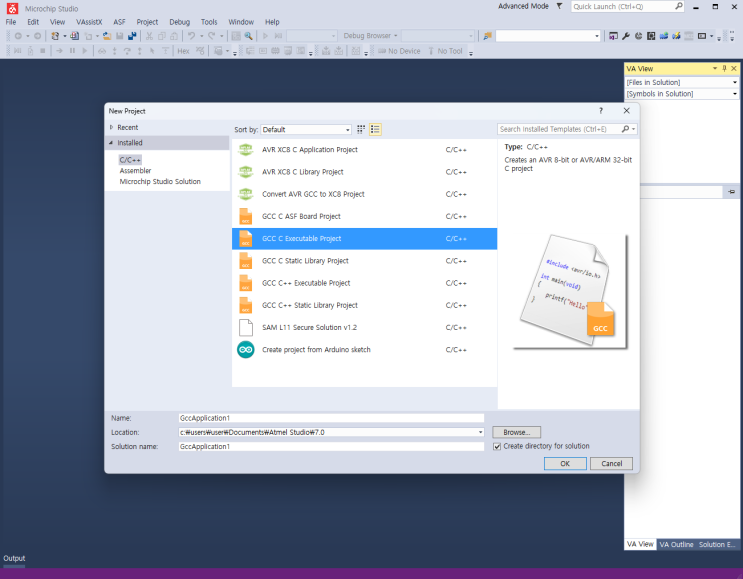Click the Browse... button
Screen dimensions: 743x579
(516, 432)
